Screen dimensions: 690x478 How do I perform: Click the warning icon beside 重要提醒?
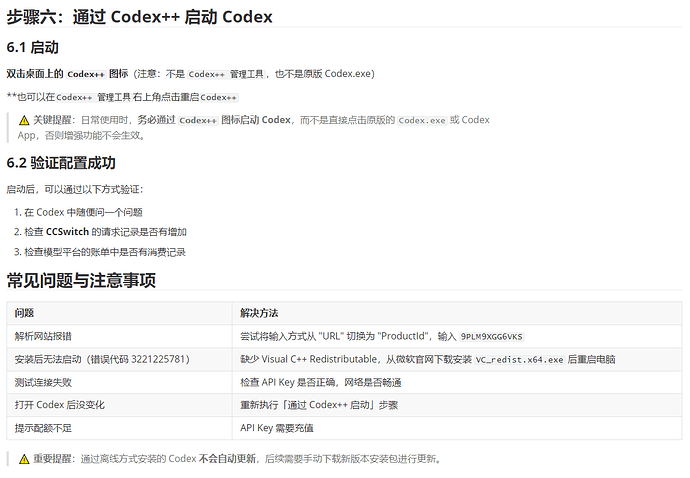pyautogui.click(x=24, y=459)
